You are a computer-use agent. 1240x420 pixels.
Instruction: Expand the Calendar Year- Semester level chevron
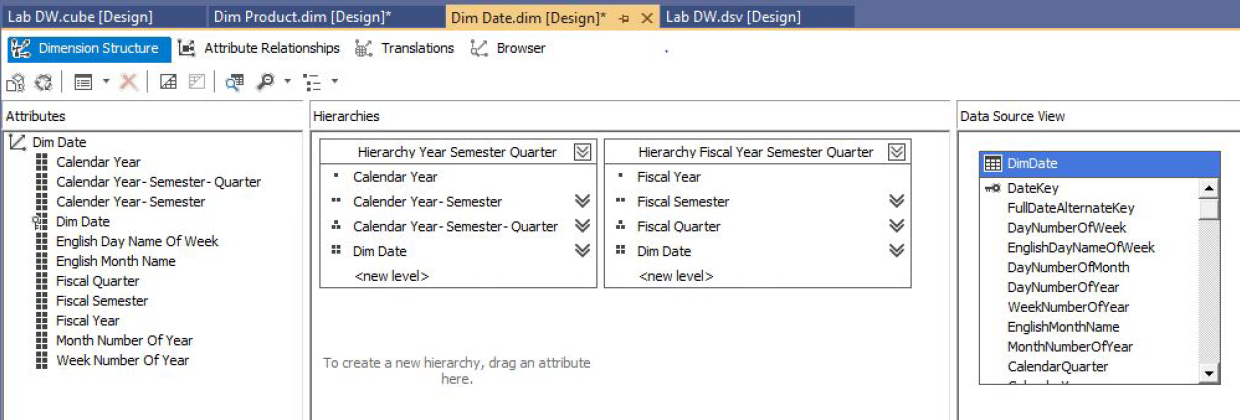tap(583, 202)
